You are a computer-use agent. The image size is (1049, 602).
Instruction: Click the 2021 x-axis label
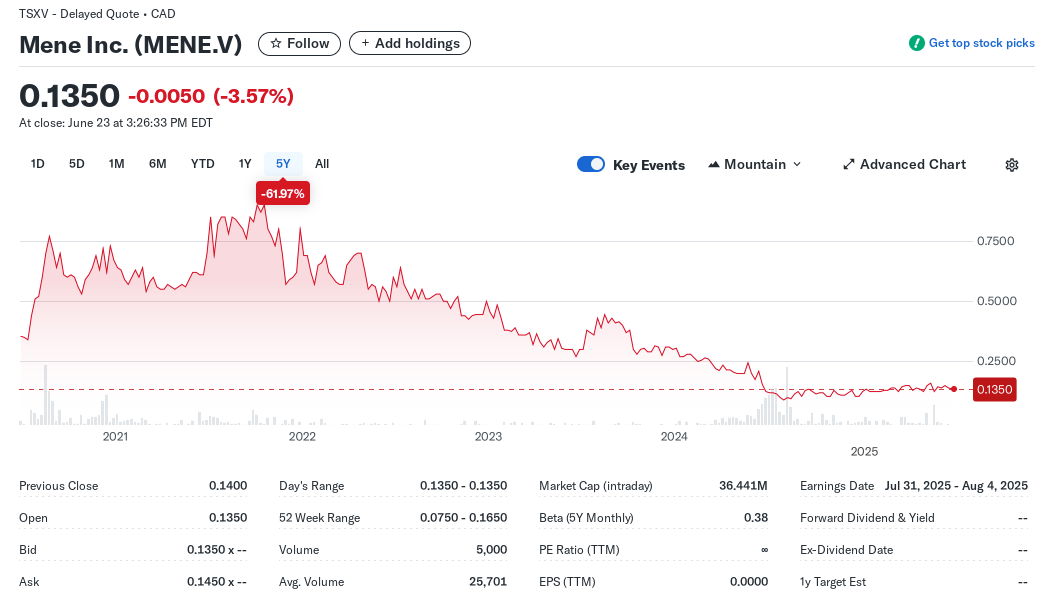click(115, 437)
